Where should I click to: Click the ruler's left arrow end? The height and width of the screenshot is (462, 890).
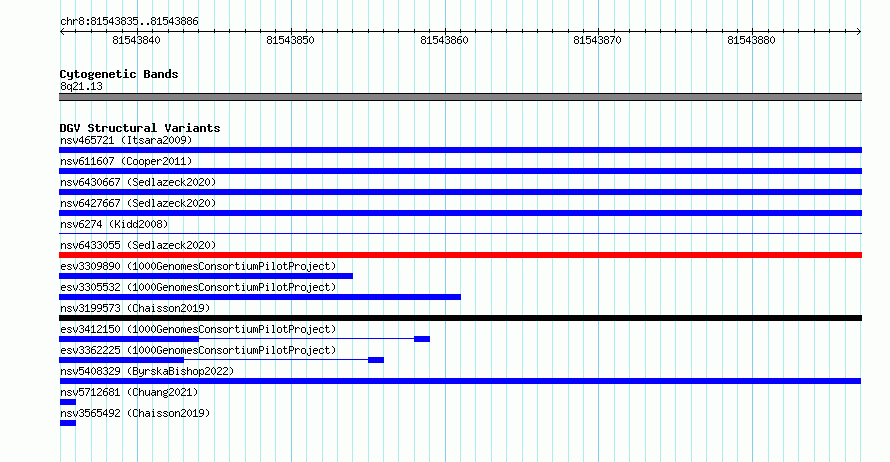[62, 32]
